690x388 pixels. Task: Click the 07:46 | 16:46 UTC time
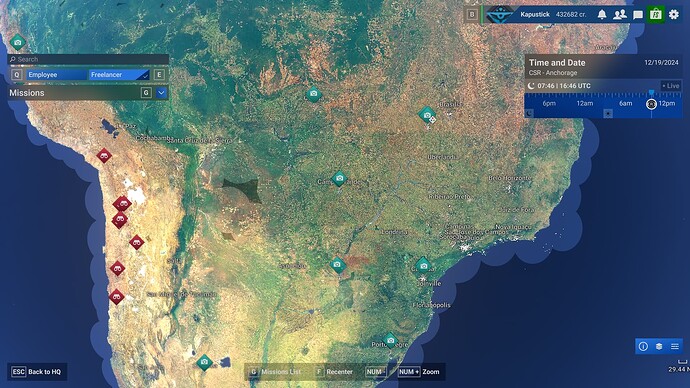564,86
